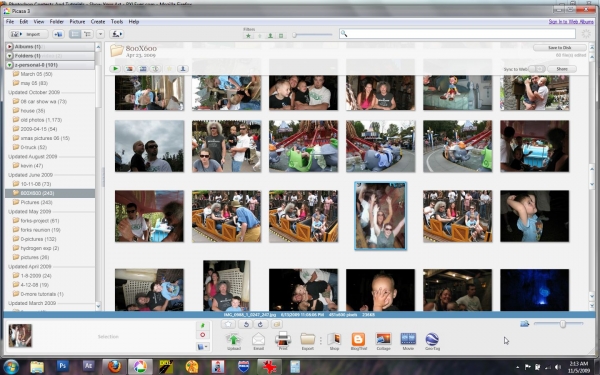Click the Share button

(x=562, y=69)
